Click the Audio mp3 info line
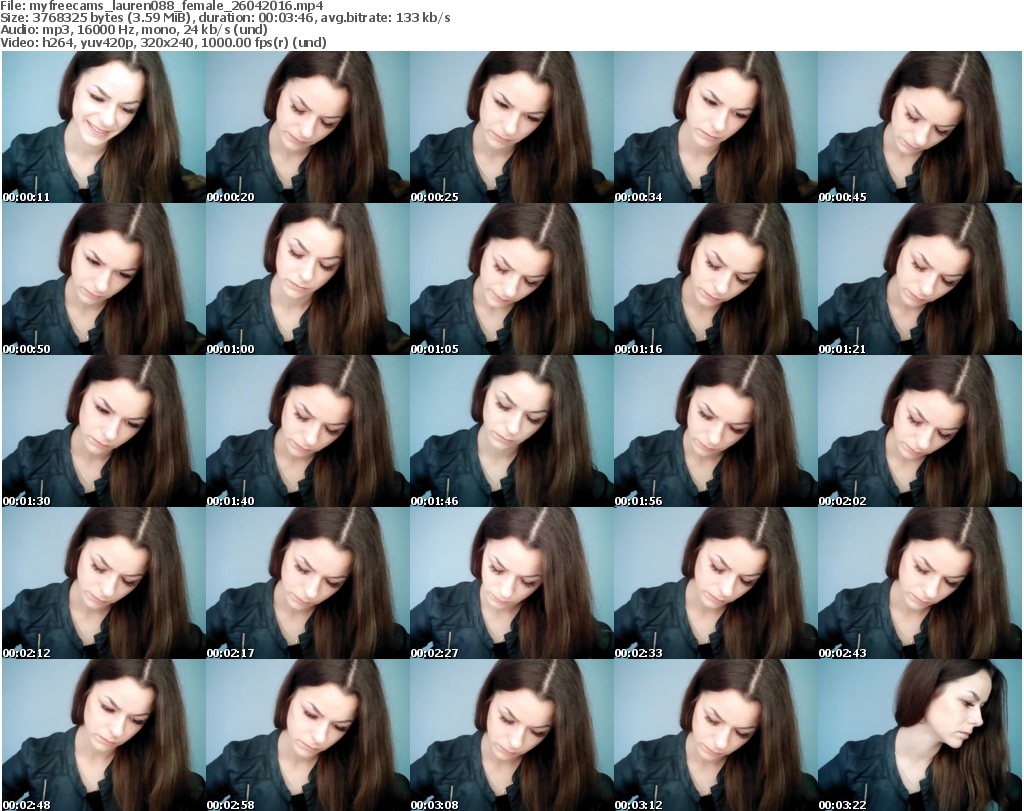Image resolution: width=1024 pixels, height=811 pixels. point(134,30)
